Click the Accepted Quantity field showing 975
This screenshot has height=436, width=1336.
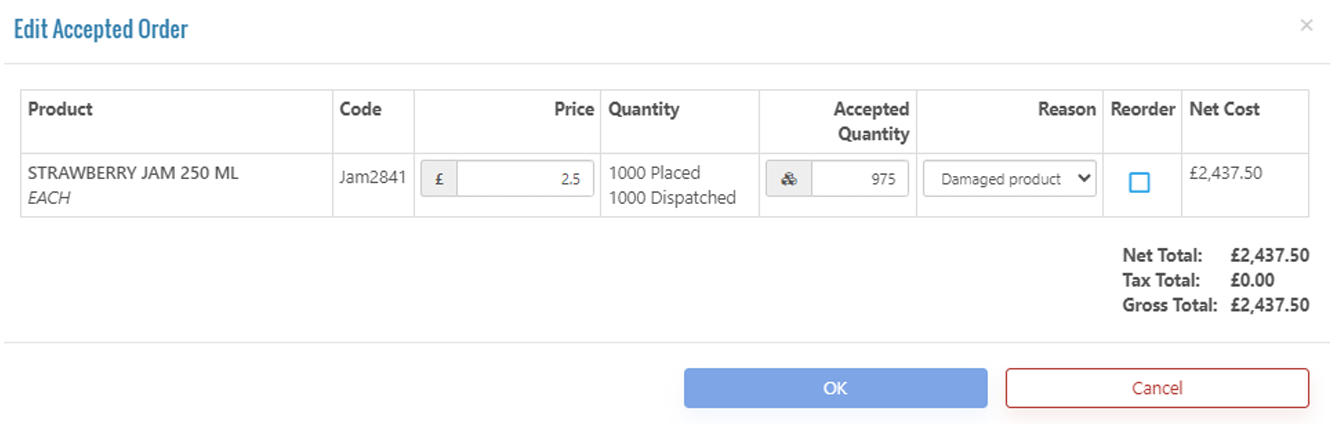coord(860,180)
